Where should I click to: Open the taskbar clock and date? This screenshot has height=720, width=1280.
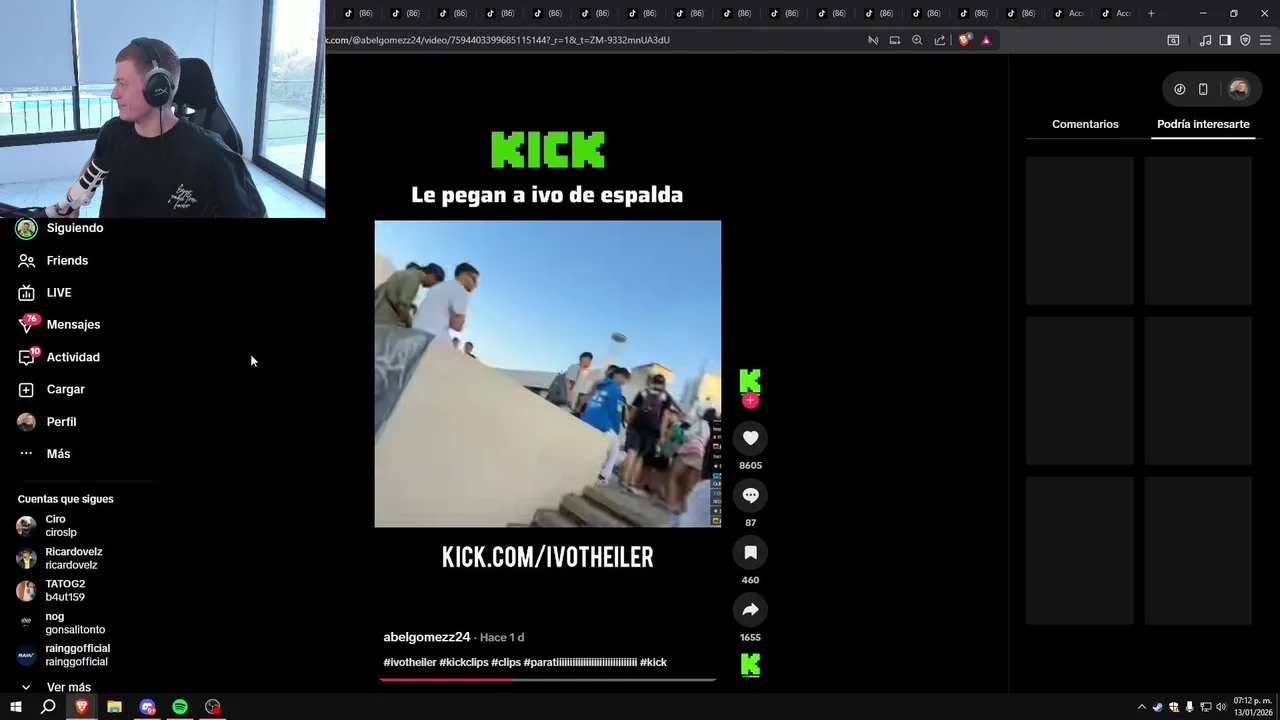click(x=1253, y=707)
